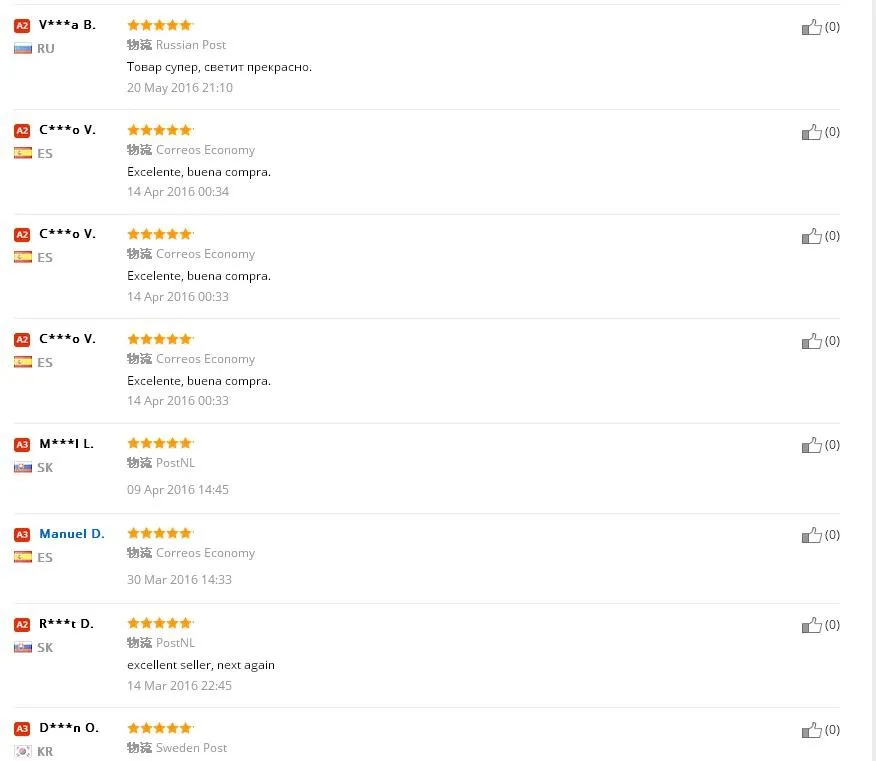Like the review by V***a B.
Screen dimensions: 876x761
(x=811, y=28)
